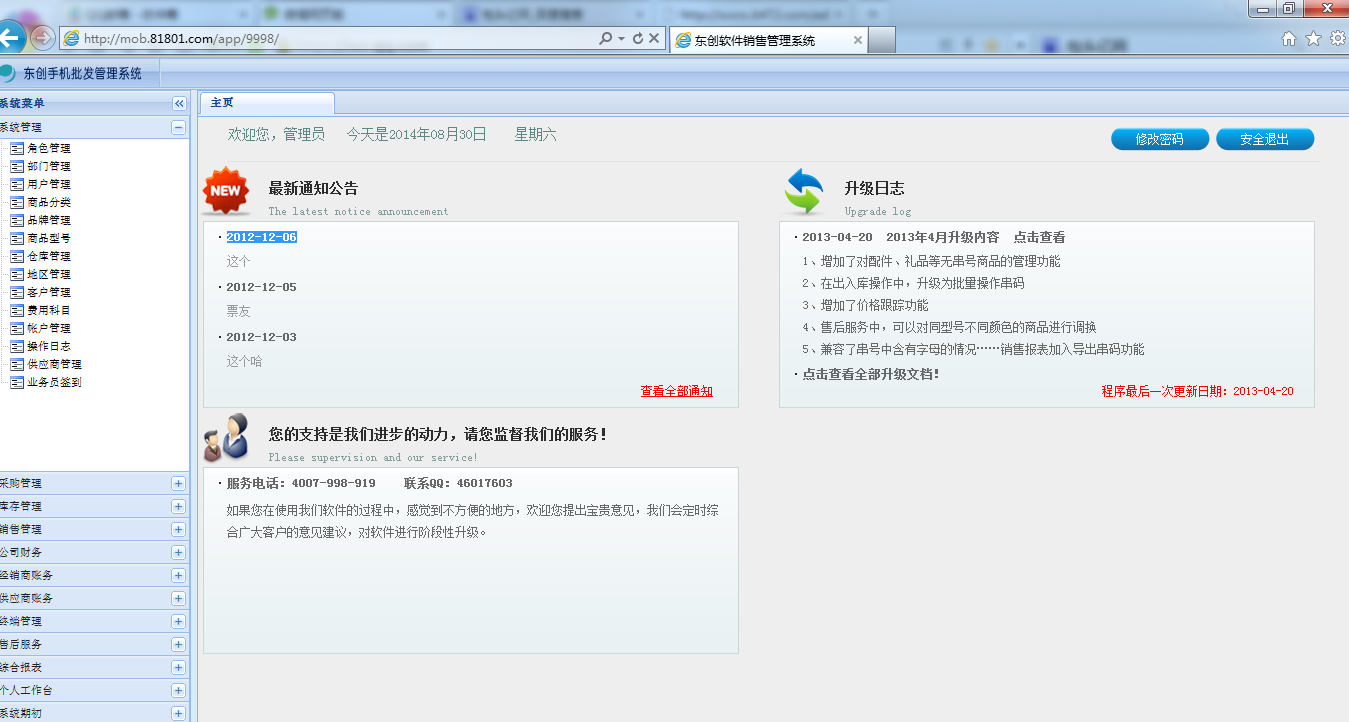Screen dimensions: 1349x722
Task: Collapse the 系统菜单 sidebar panel
Action: pos(179,103)
